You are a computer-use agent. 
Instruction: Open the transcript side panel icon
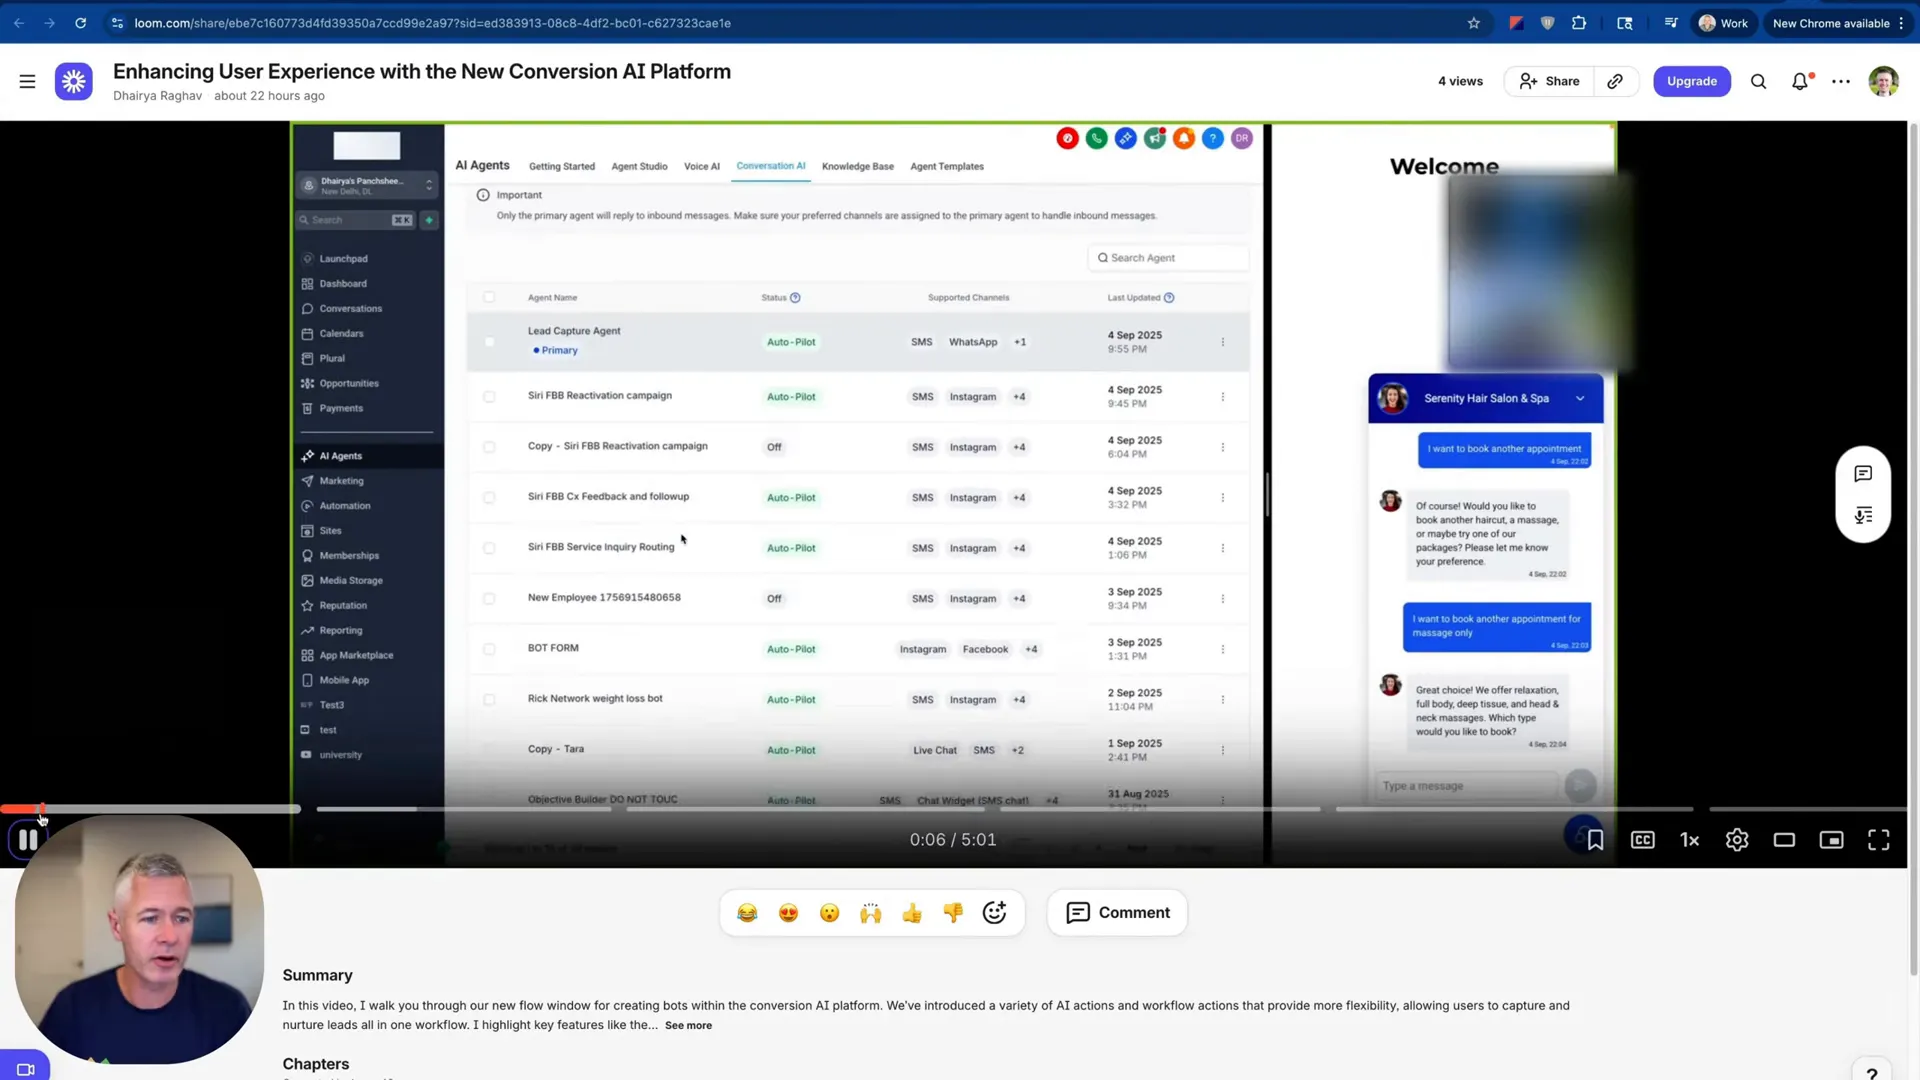(x=1863, y=516)
